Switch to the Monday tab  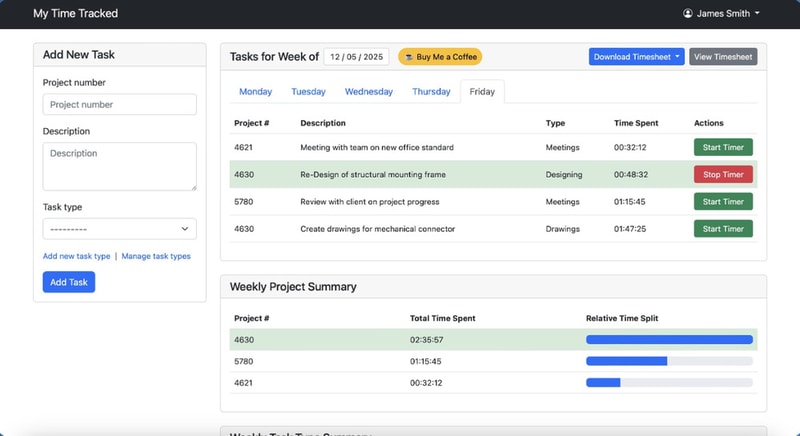(255, 92)
